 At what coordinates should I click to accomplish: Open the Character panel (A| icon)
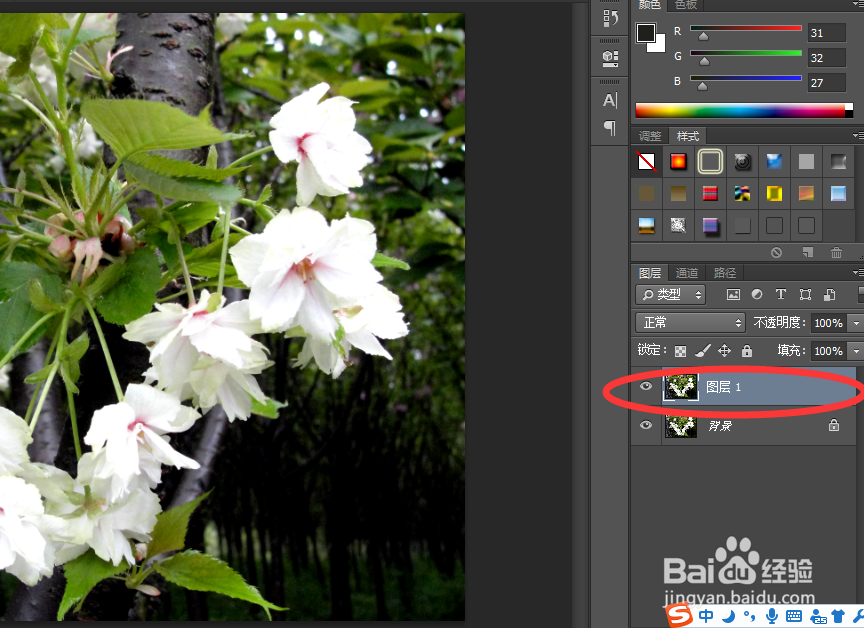click(x=610, y=100)
